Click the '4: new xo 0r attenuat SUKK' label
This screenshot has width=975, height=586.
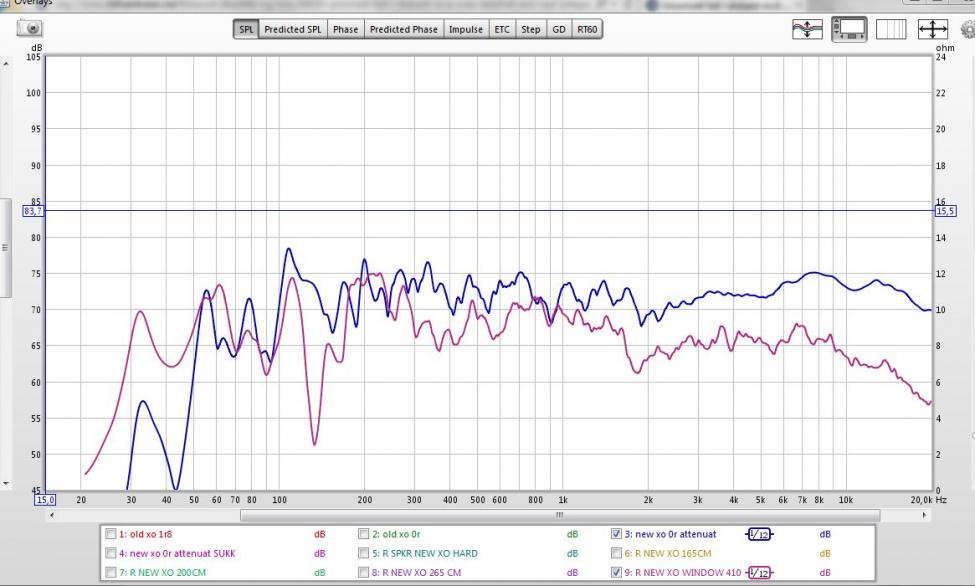click(177, 554)
